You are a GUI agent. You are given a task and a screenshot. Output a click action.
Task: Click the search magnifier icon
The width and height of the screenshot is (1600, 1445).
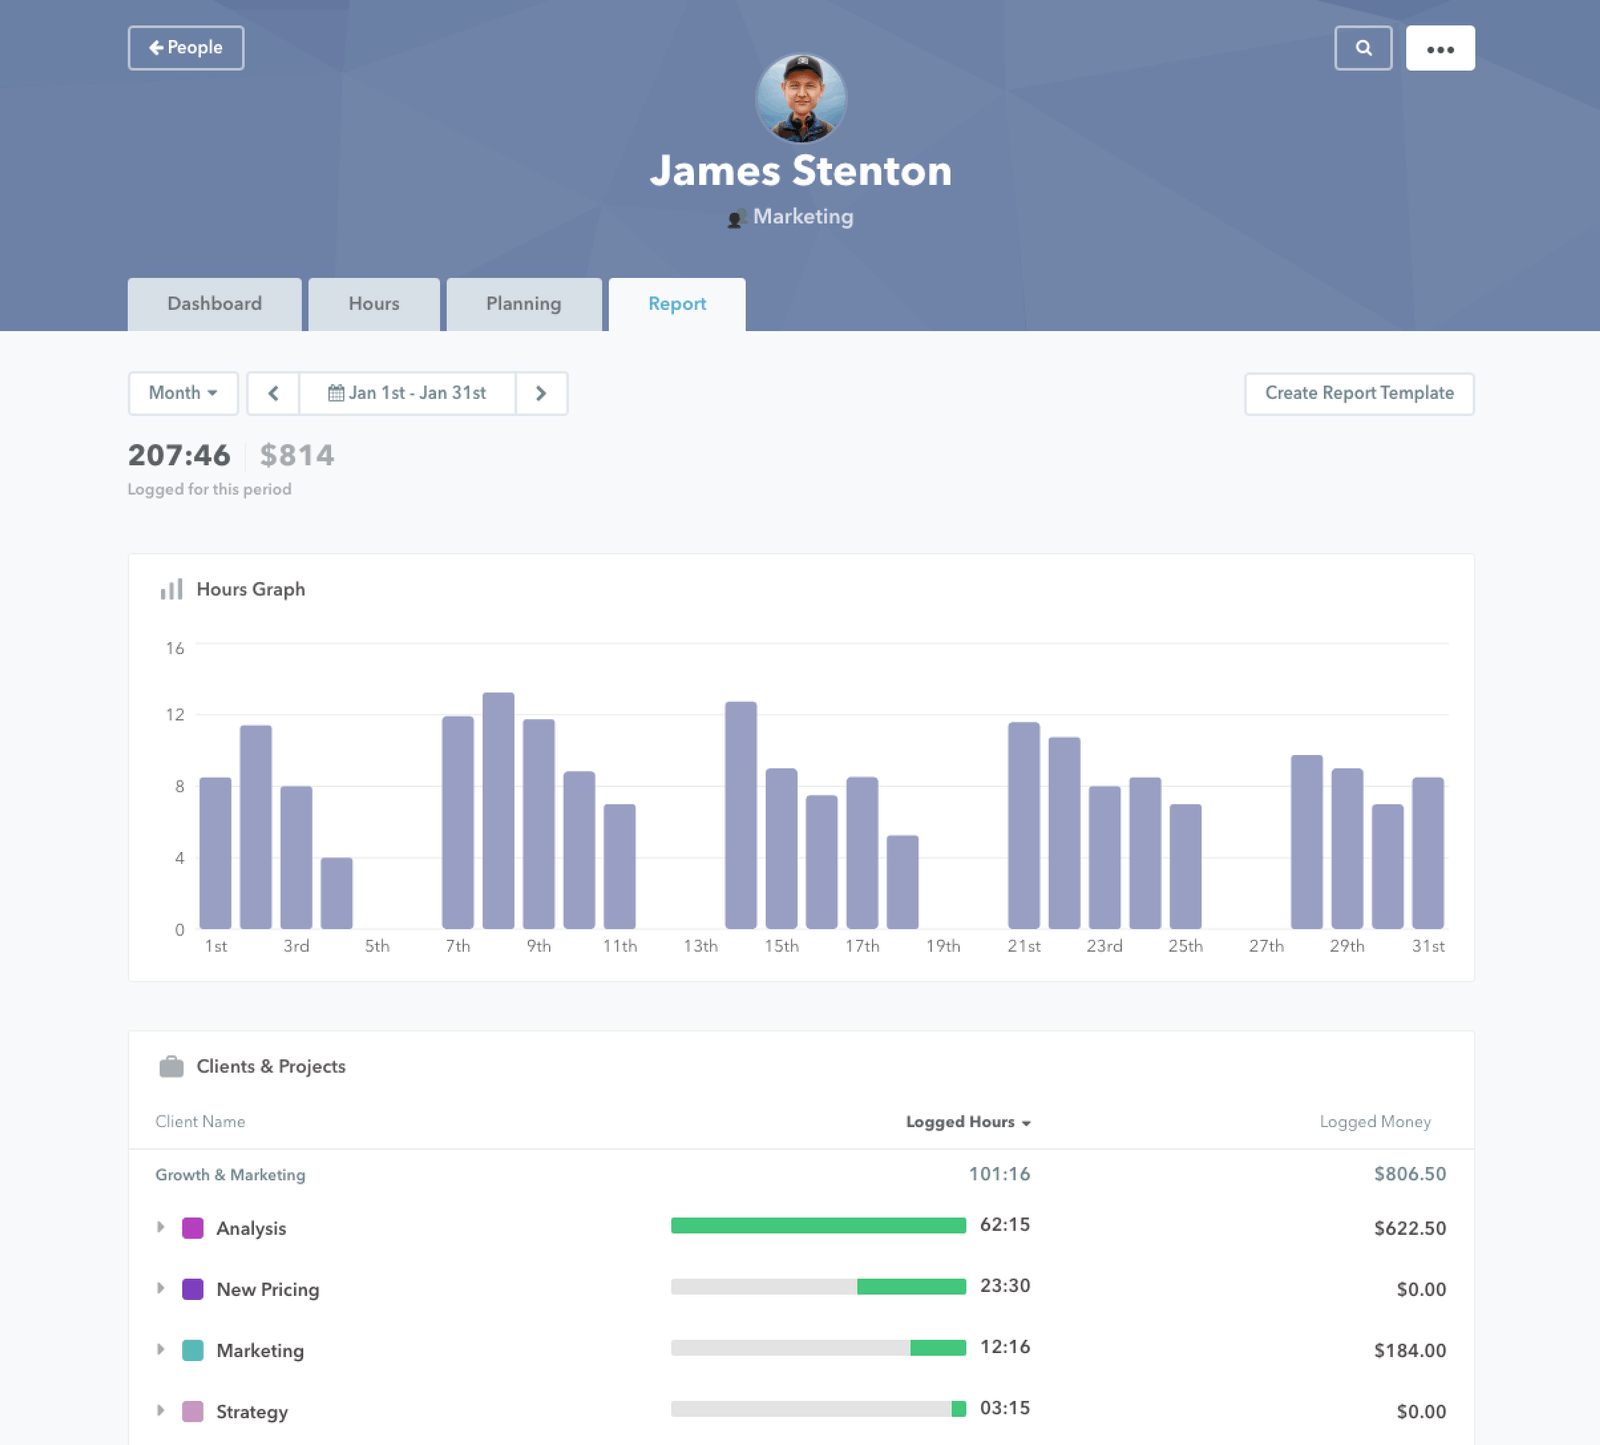tap(1363, 48)
